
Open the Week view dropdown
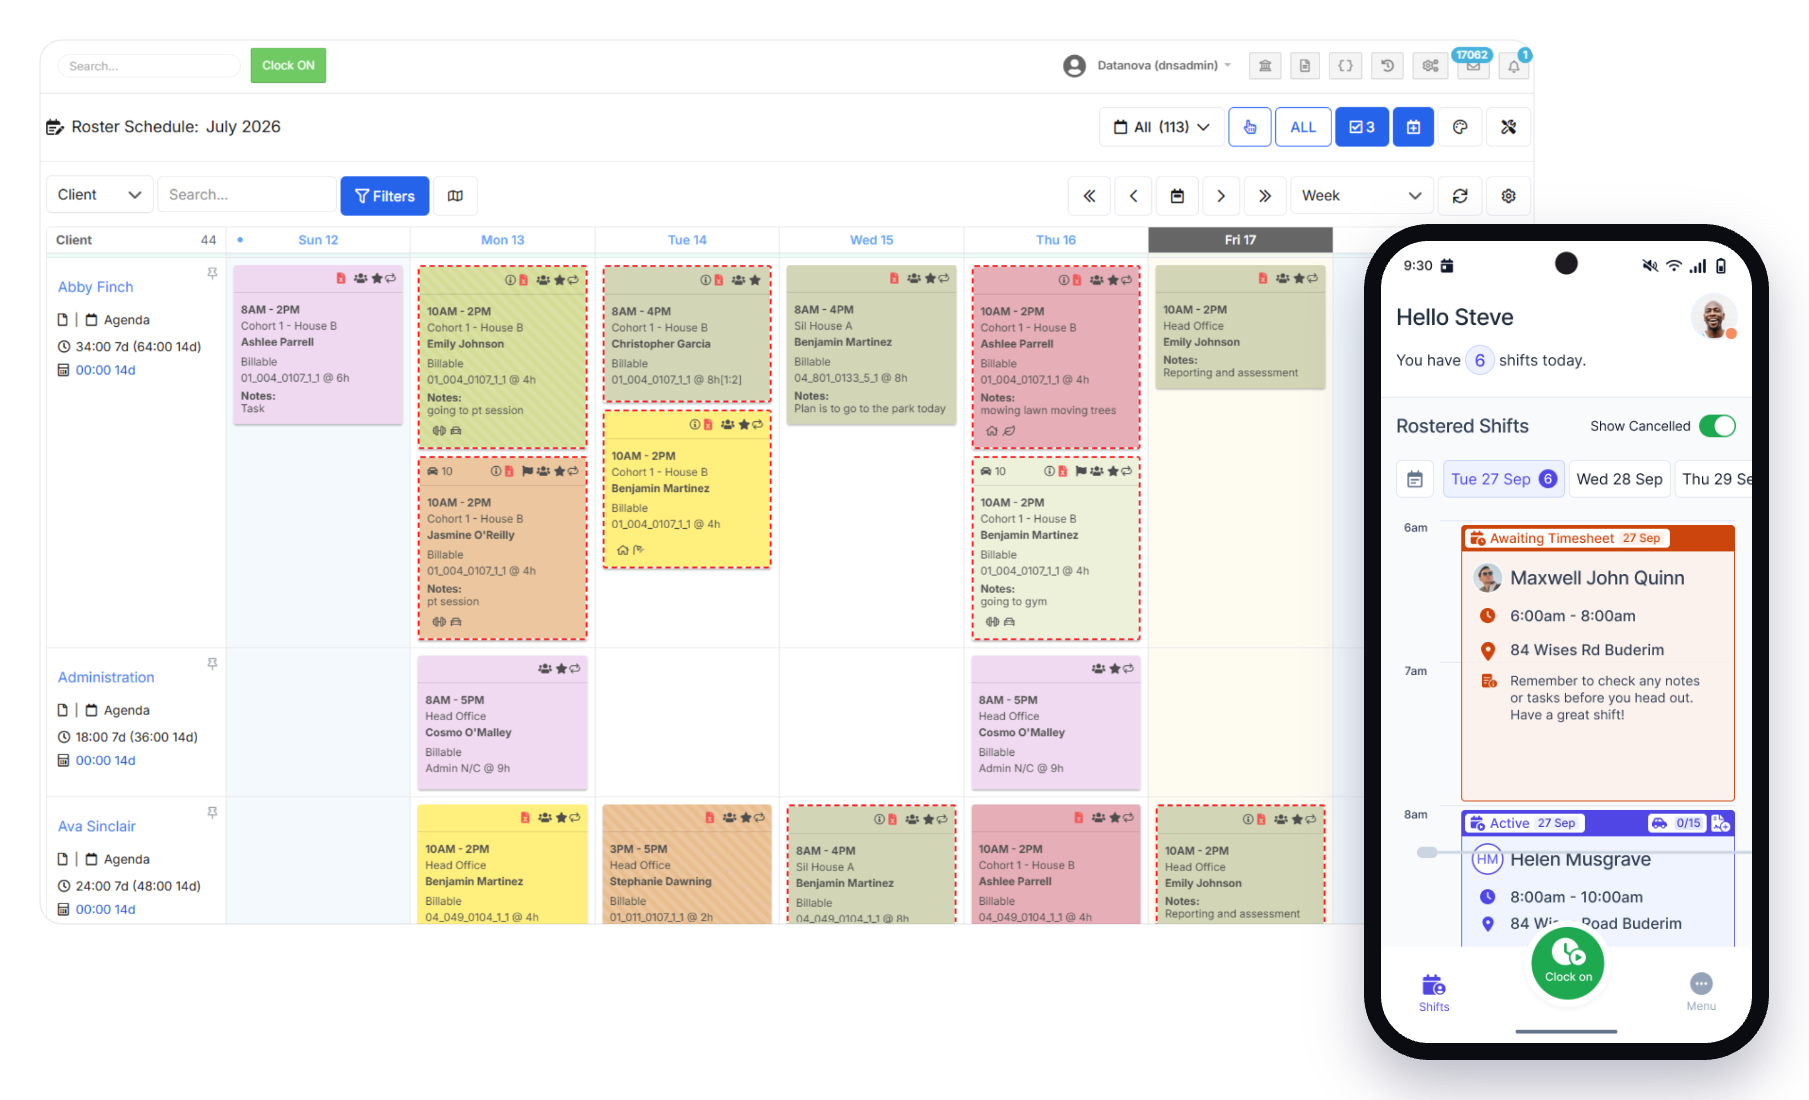coord(1362,196)
